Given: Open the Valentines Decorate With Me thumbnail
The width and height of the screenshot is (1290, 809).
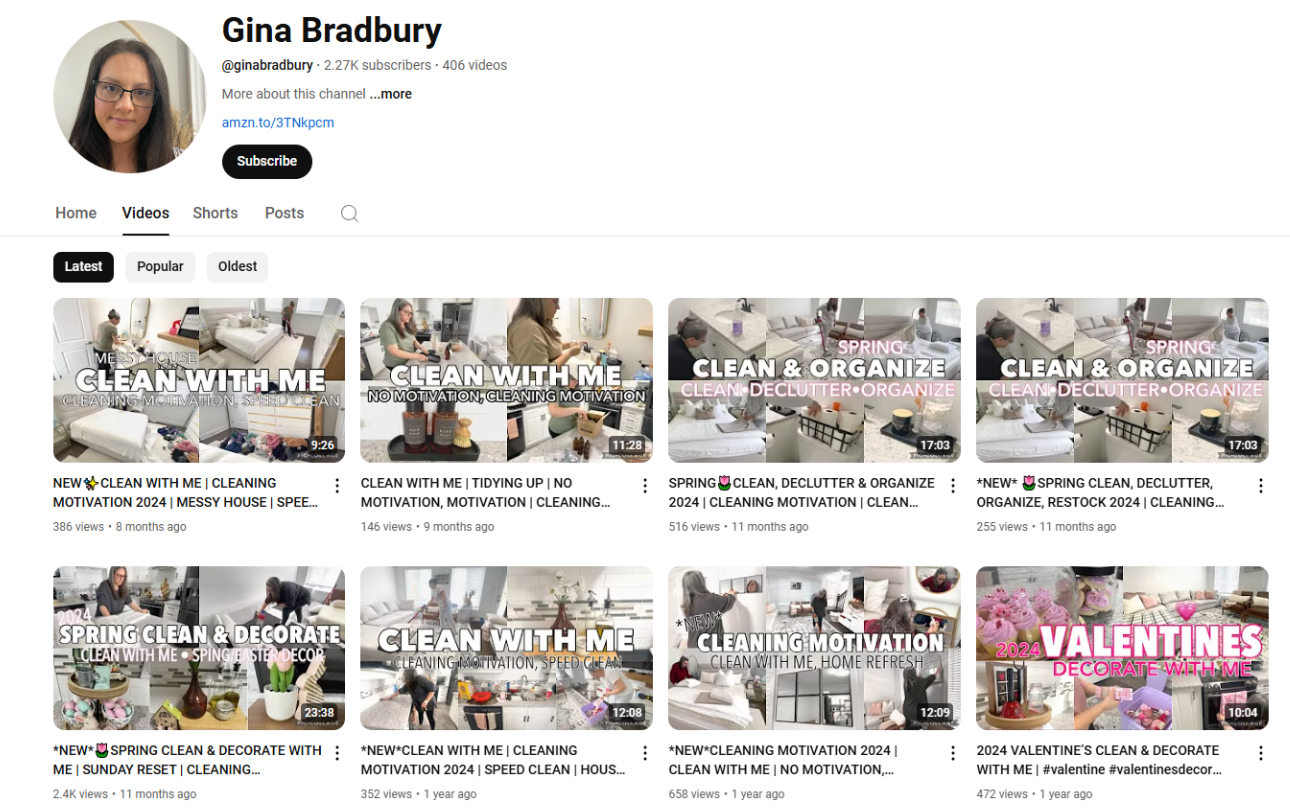Looking at the screenshot, I should point(1122,648).
